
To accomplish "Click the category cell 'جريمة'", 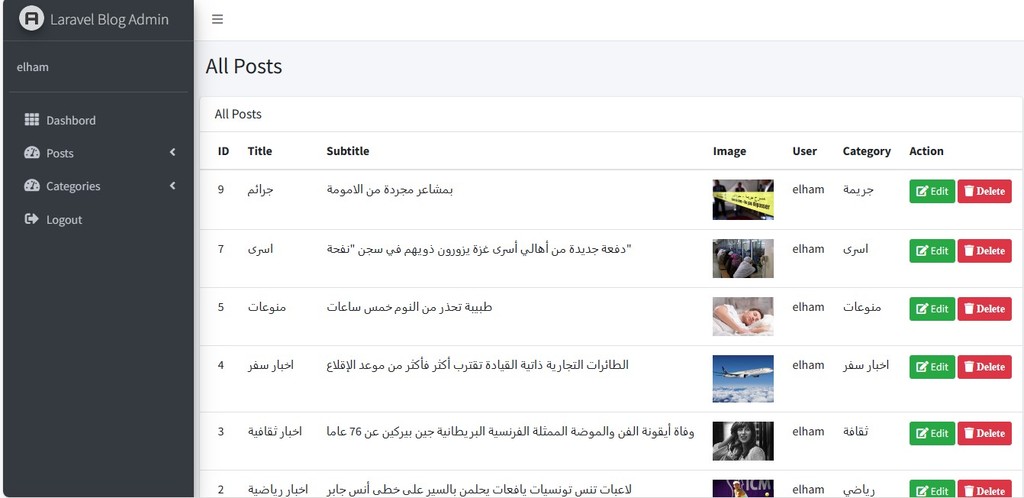I will (x=858, y=190).
